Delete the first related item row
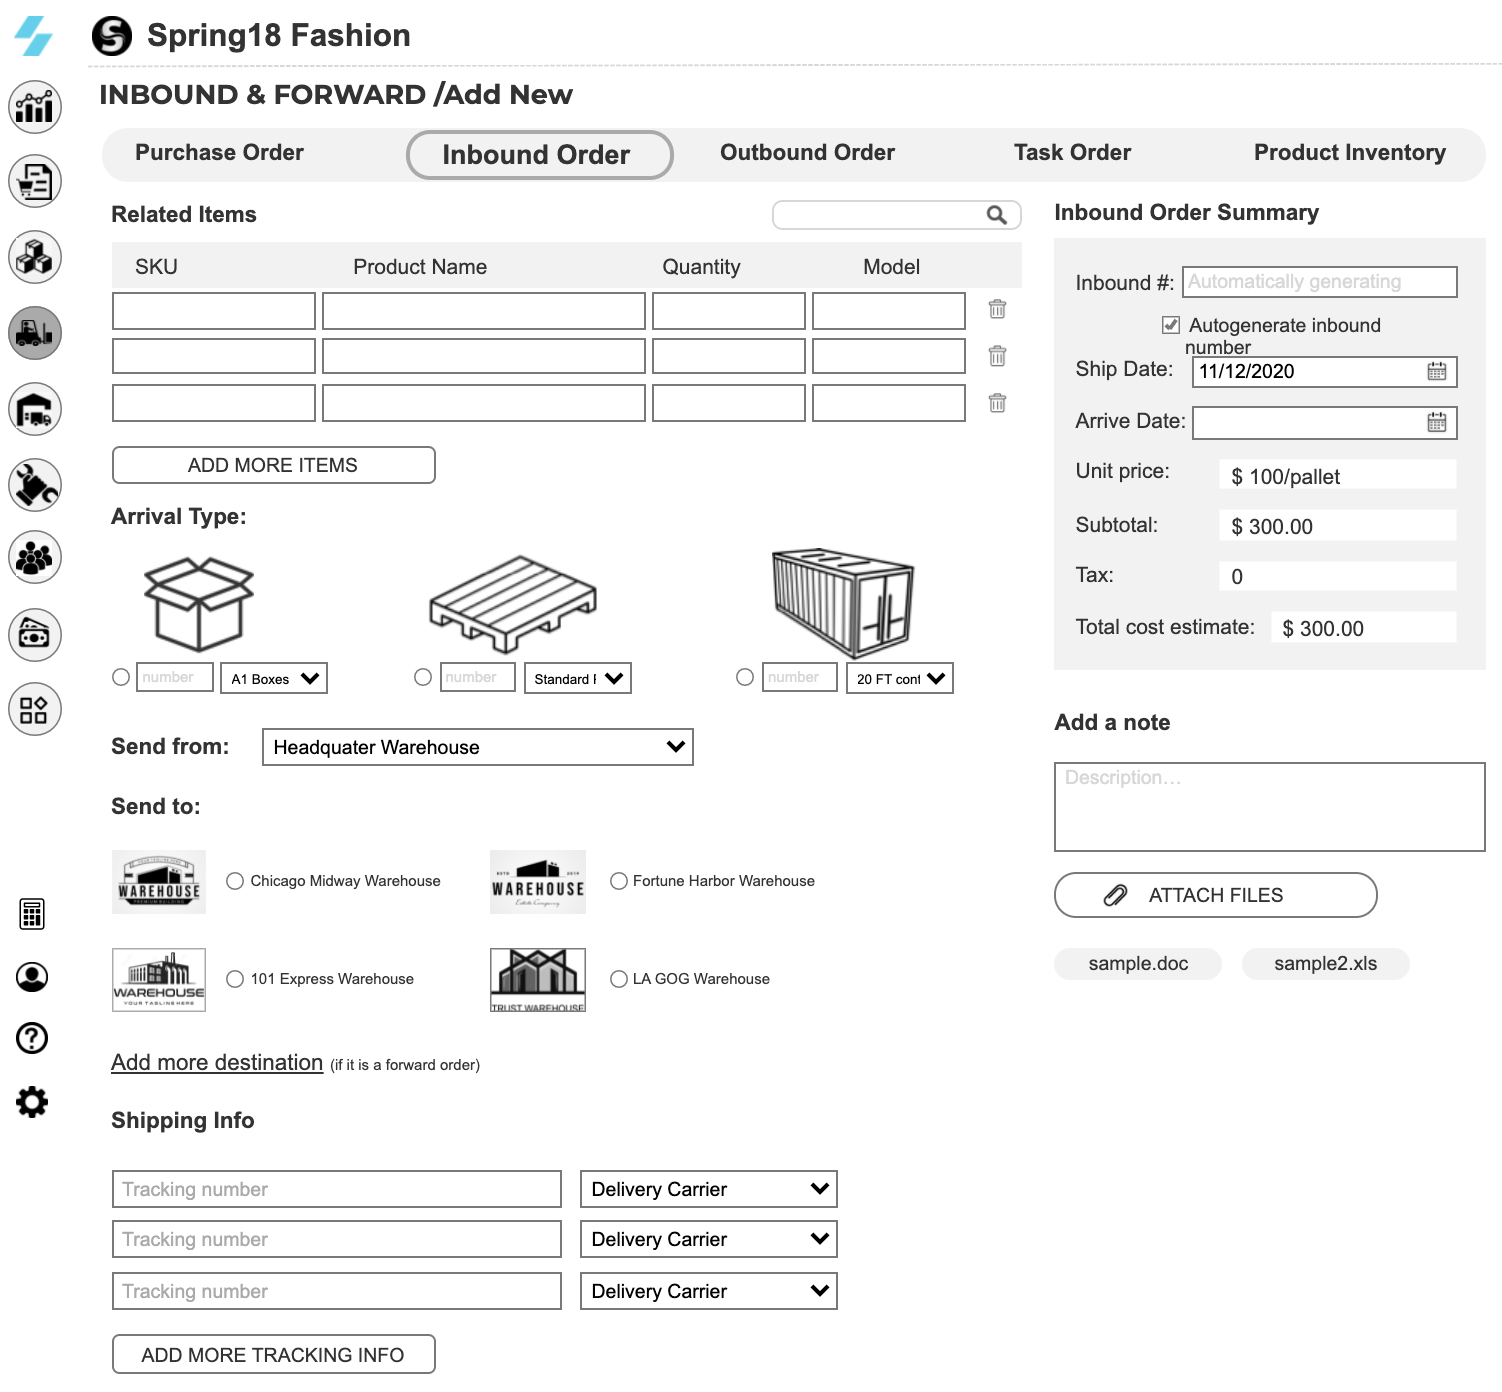The height and width of the screenshot is (1392, 1502). click(997, 309)
